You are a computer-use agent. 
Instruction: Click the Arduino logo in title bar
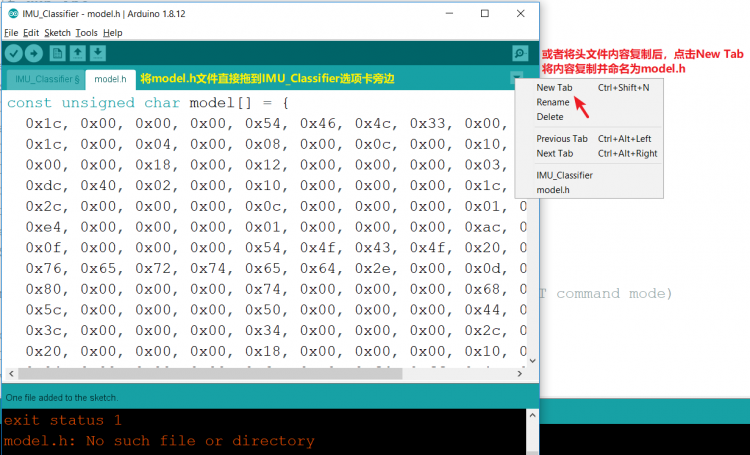13,13
